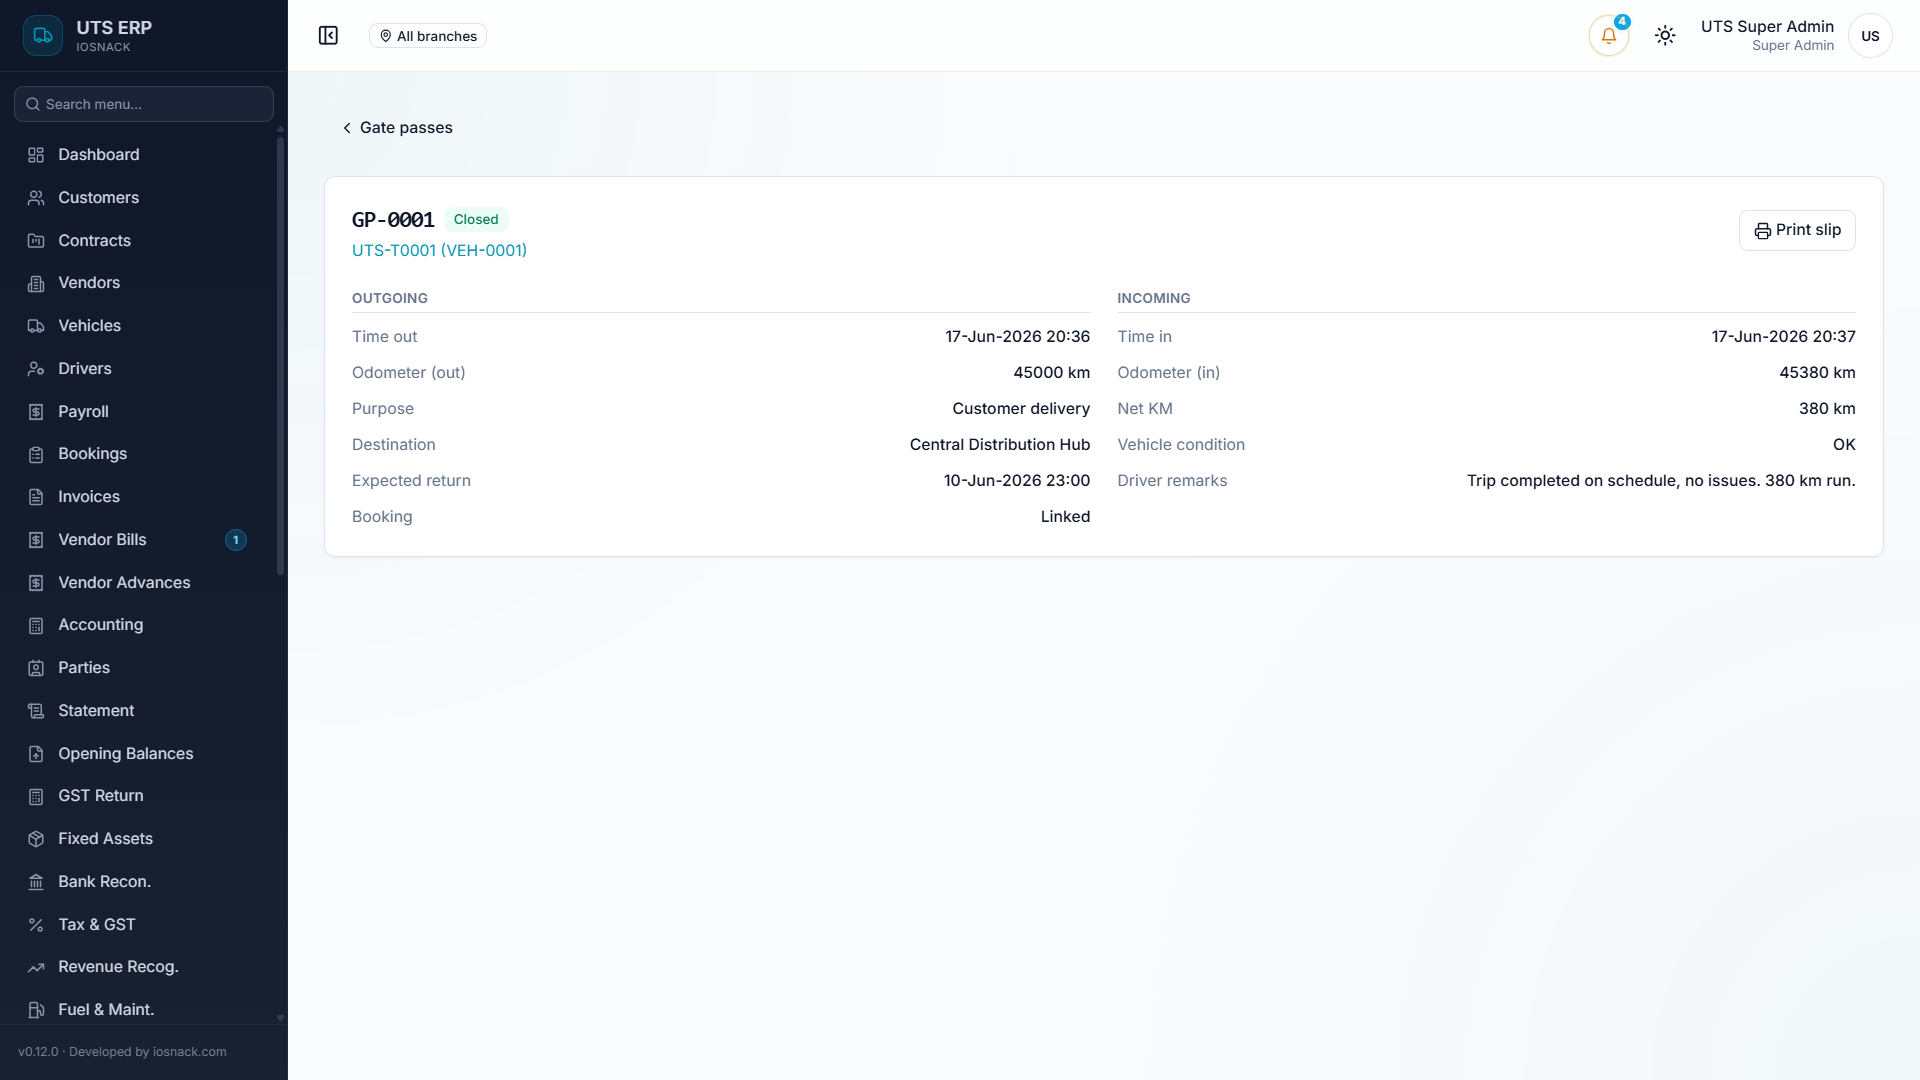
Task: Click the Expected return 10-Jun-2026 23:00 value
Action: click(x=1016, y=481)
